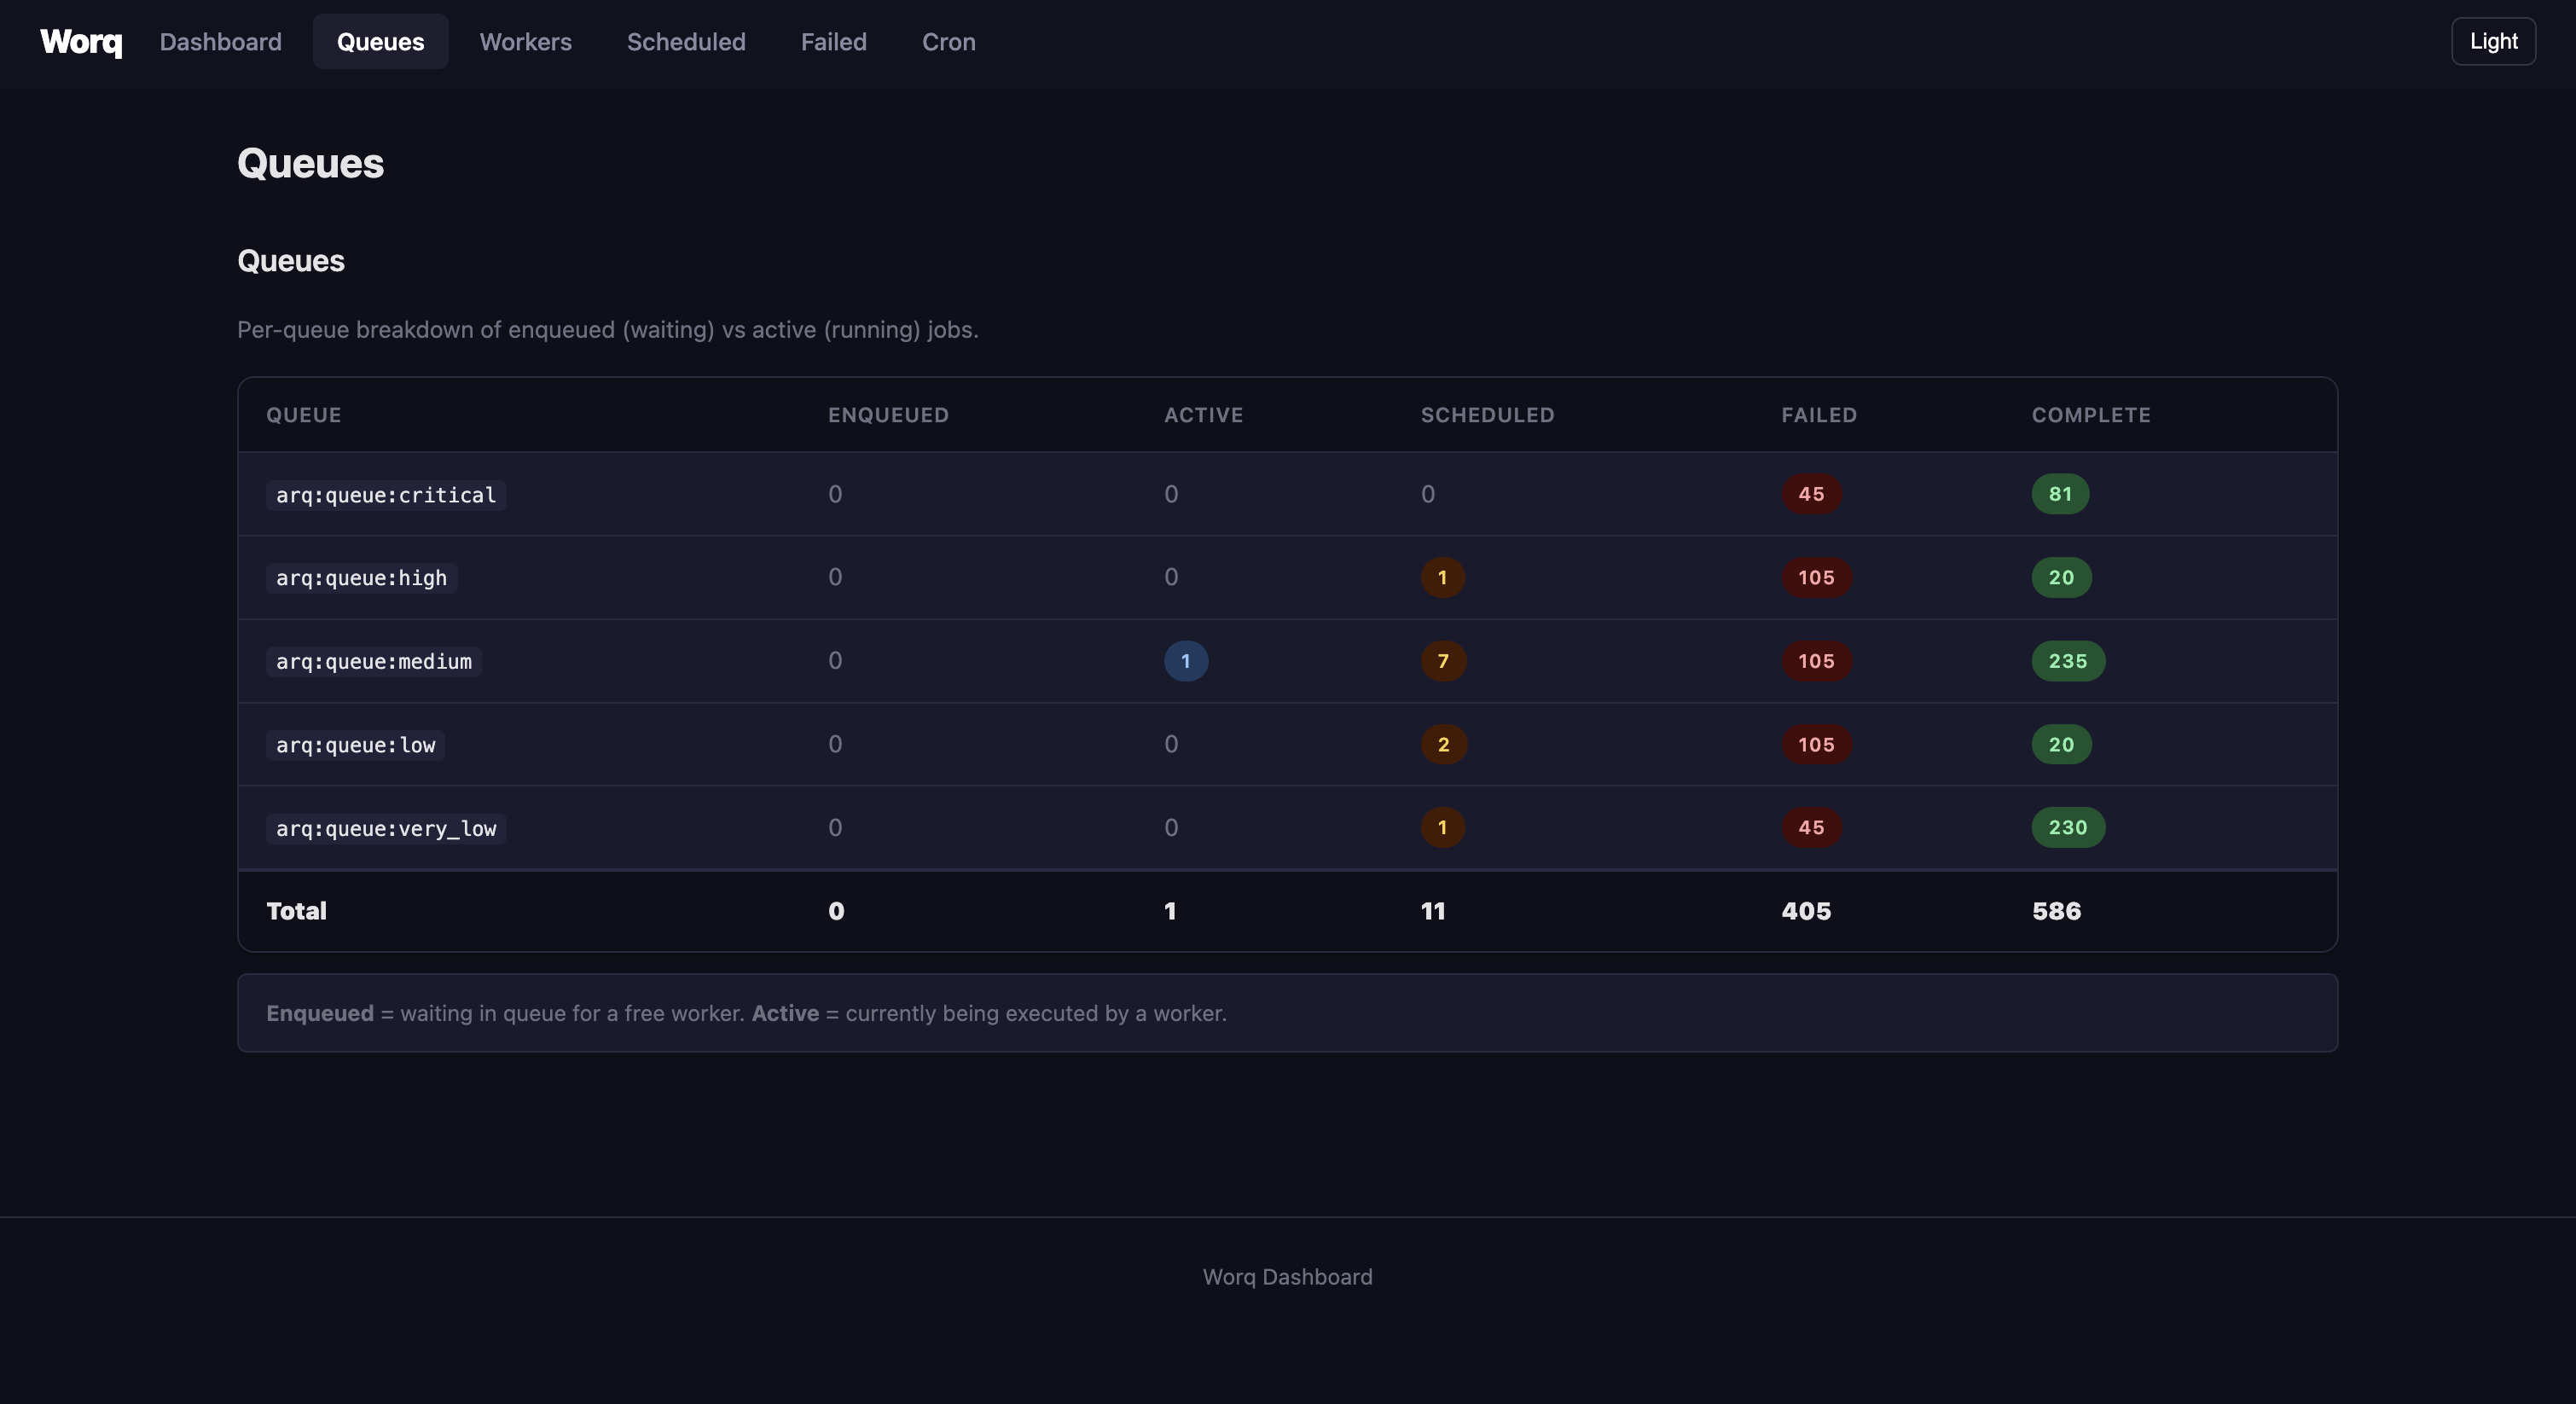Click failed badge 45 in very_low row
The image size is (2576, 1404).
click(1811, 827)
